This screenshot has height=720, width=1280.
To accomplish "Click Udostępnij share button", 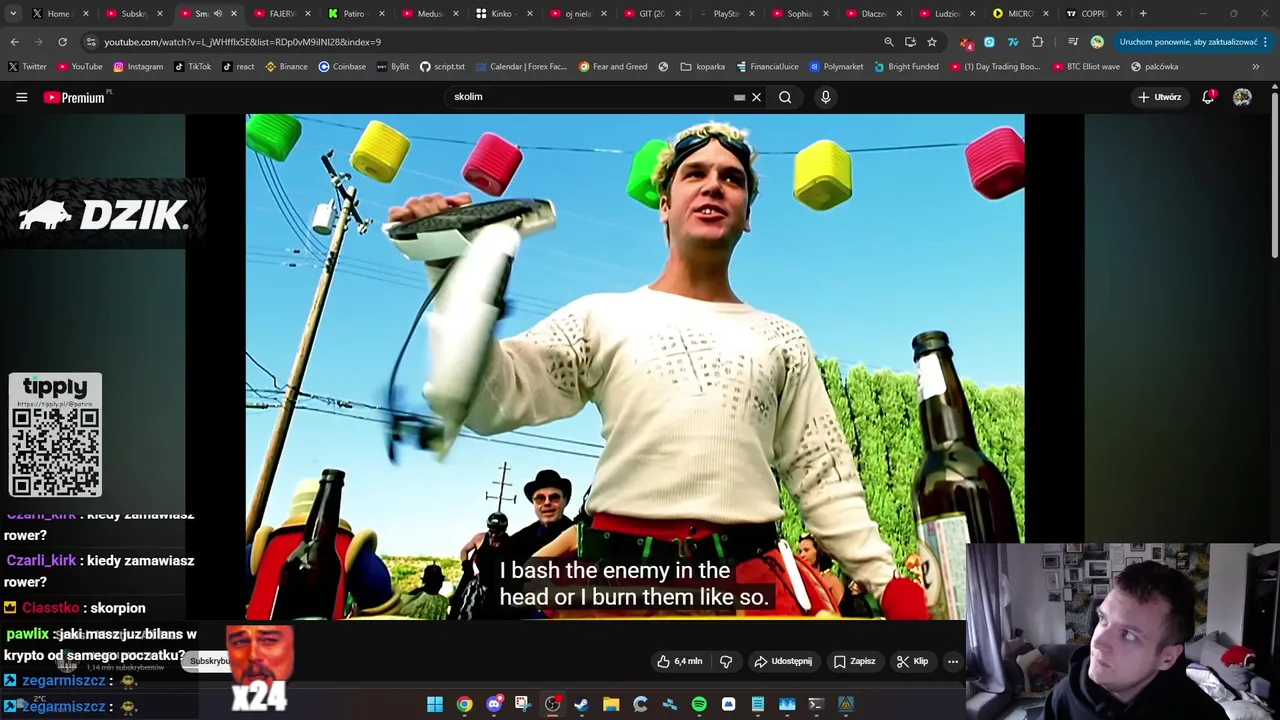I will (x=783, y=661).
